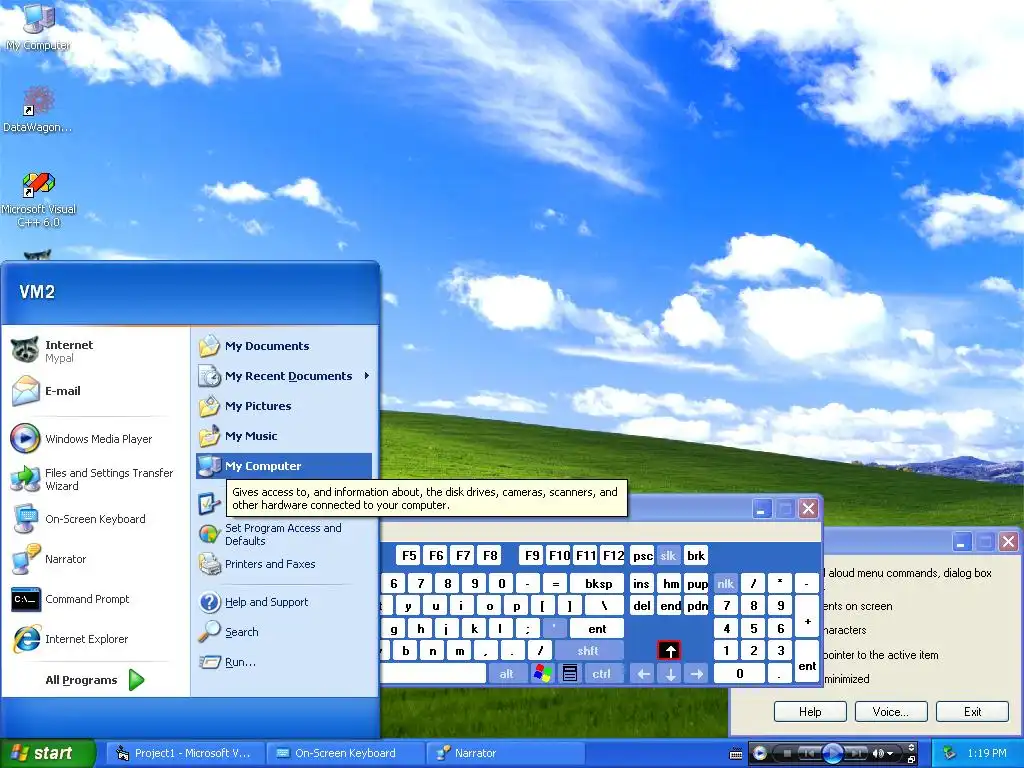Click the My Computer desktop icon

click(x=38, y=26)
